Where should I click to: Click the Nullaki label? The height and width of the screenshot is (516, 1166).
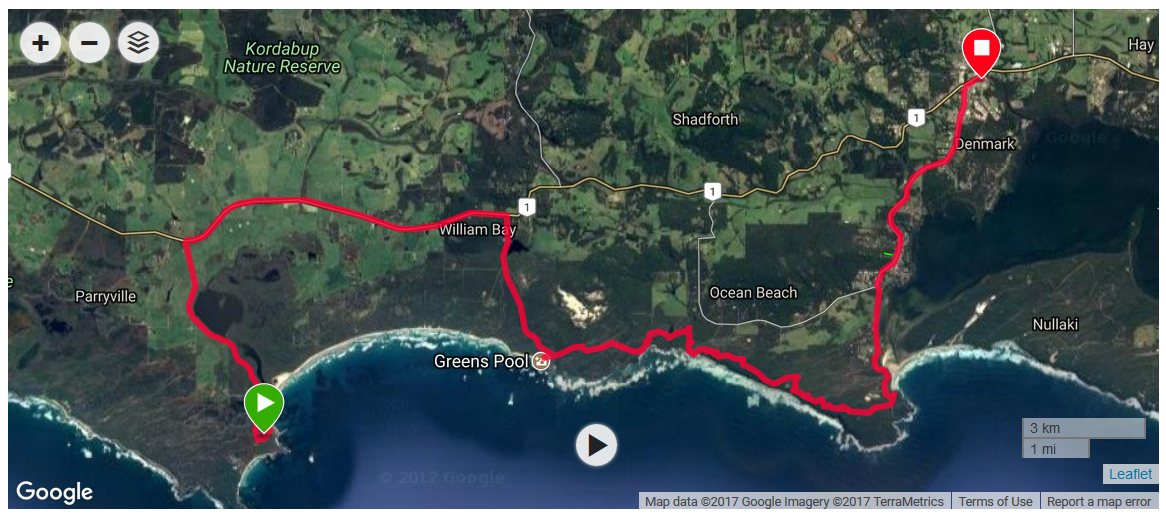pos(1056,324)
